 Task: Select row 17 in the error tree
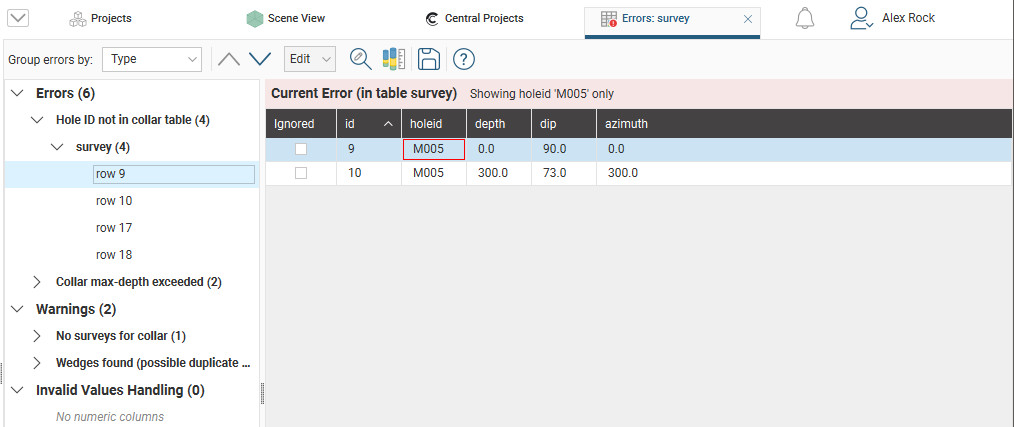114,228
